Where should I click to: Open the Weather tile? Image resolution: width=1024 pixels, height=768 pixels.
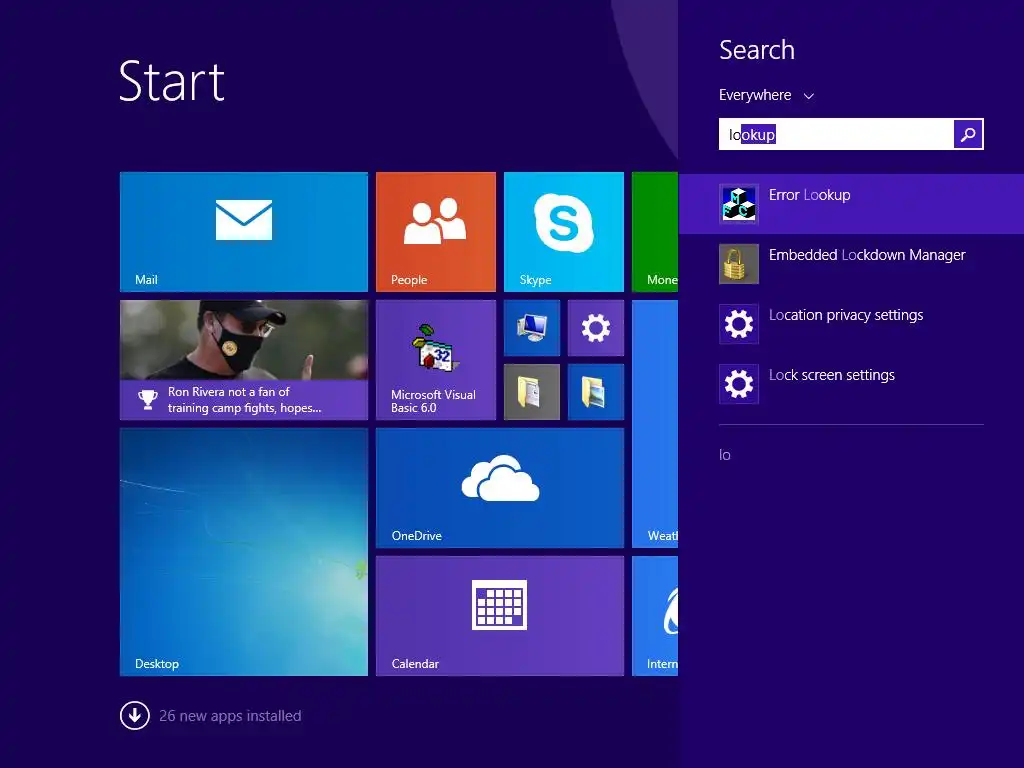655,424
